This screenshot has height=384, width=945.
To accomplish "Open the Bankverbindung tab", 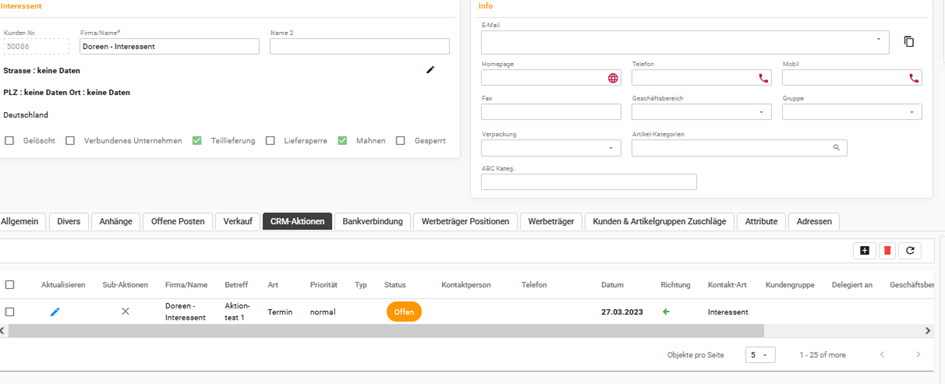I will click(372, 221).
